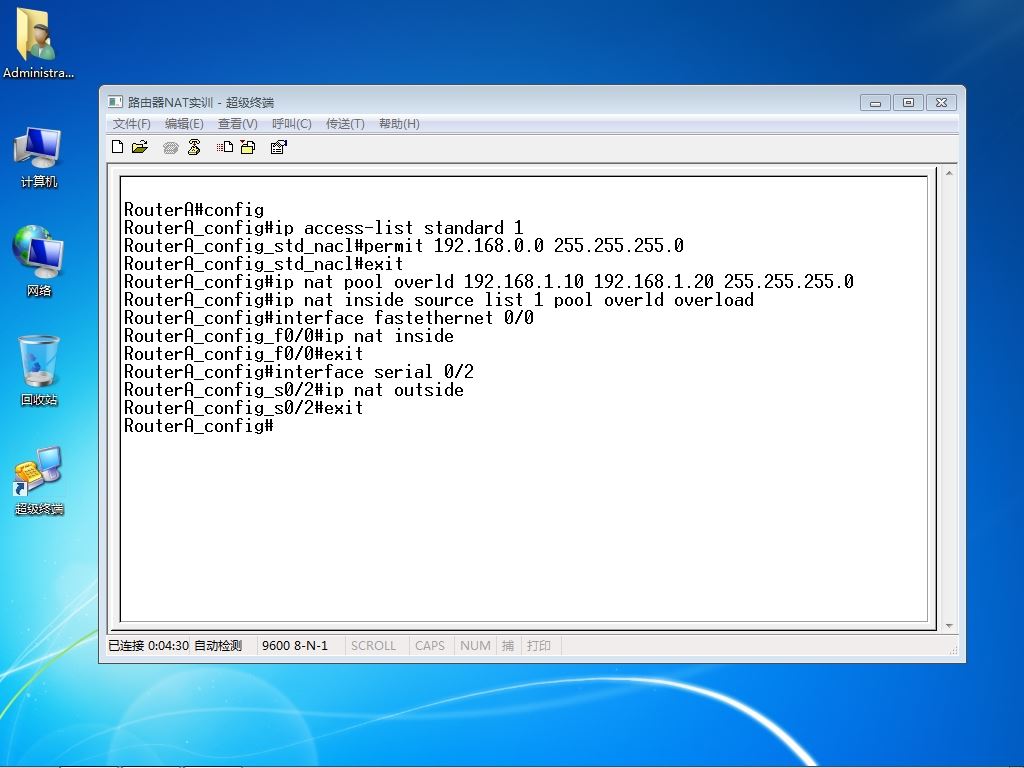Click the Properties toolbar icon
This screenshot has height=768, width=1024.
[279, 147]
